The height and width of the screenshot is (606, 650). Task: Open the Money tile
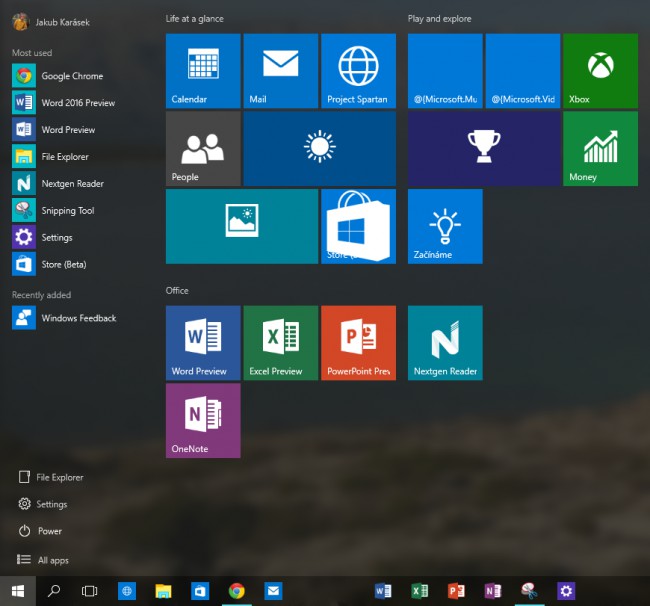click(600, 149)
